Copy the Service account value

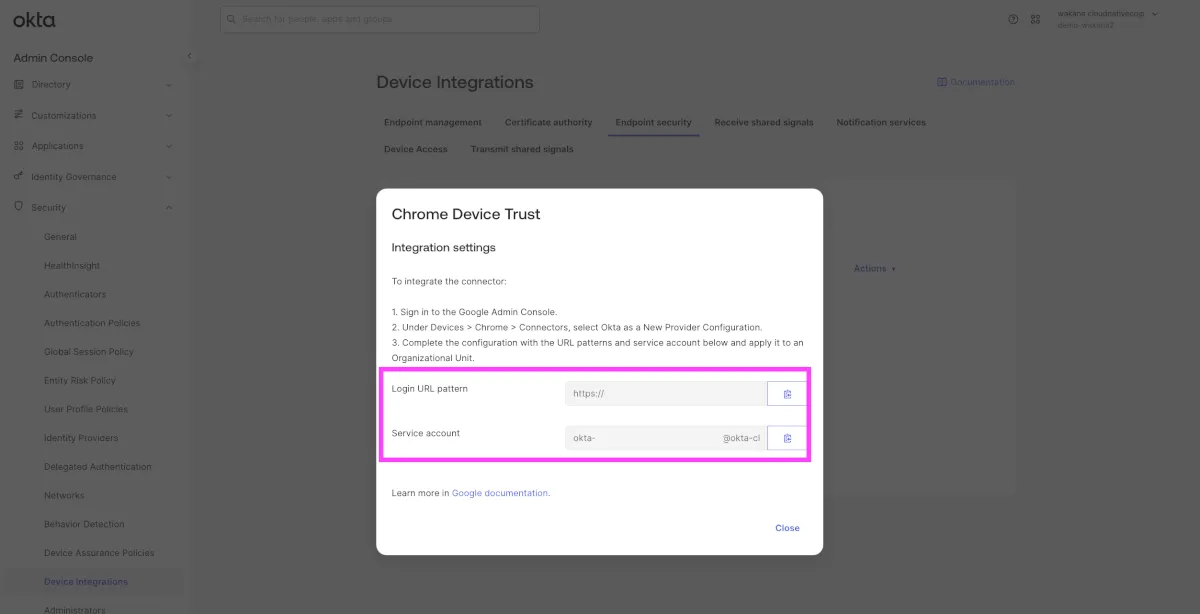787,438
